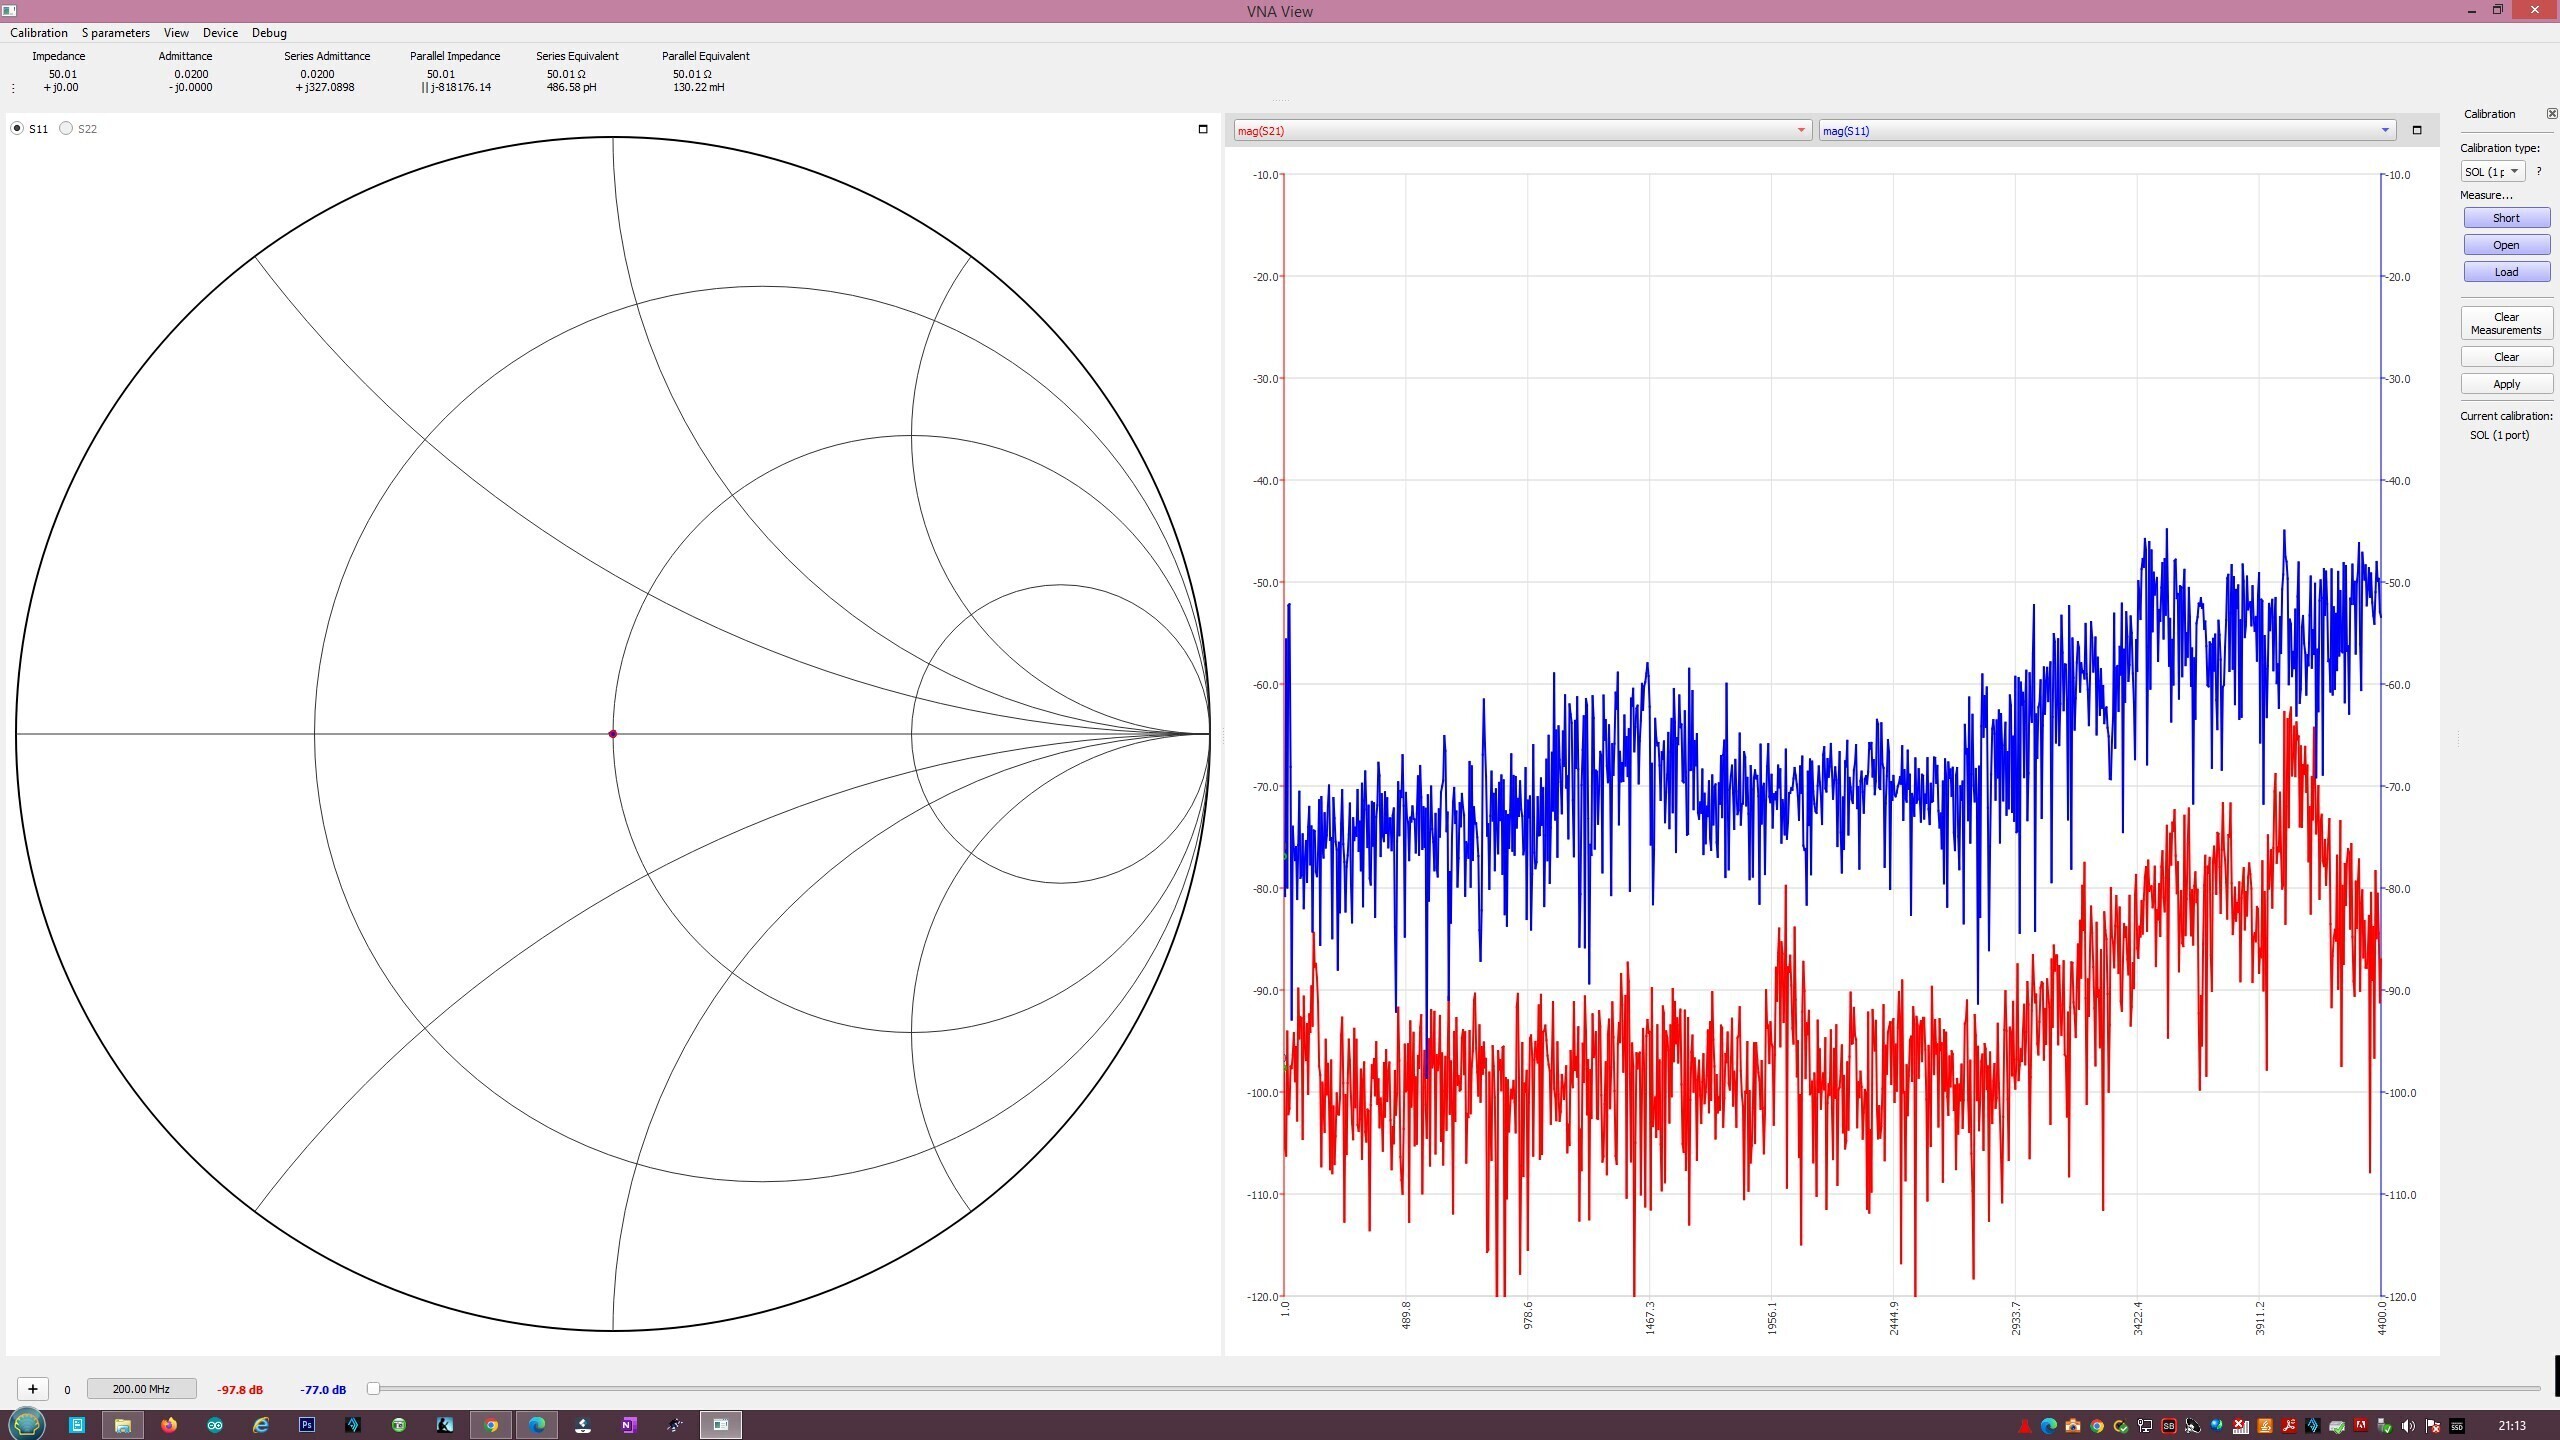Switch to Chrome in the taskbar
This screenshot has height=1440, width=2560.
491,1425
